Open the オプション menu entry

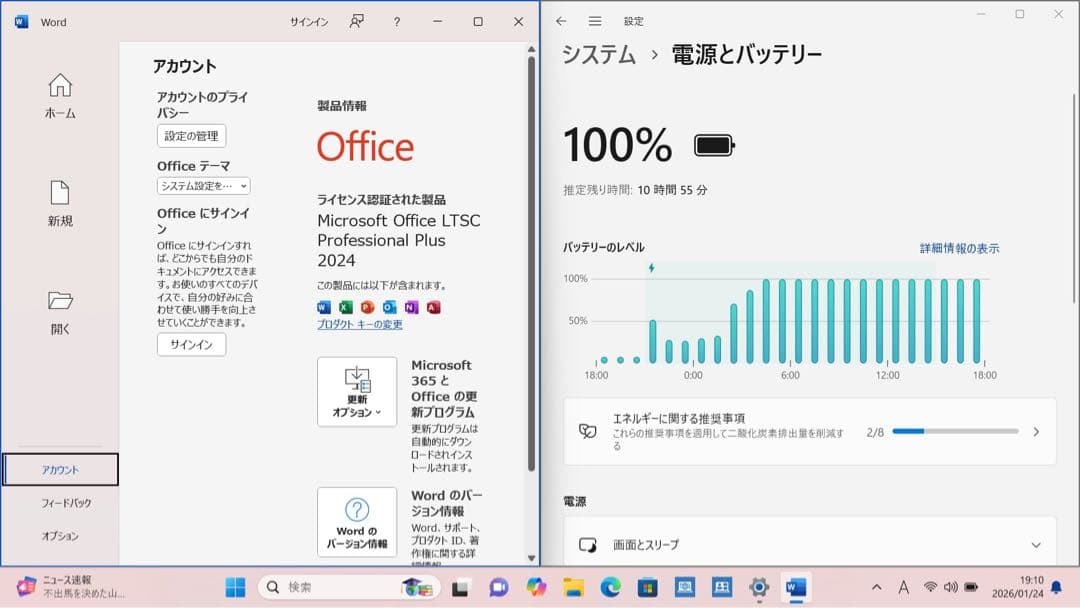[x=59, y=535]
